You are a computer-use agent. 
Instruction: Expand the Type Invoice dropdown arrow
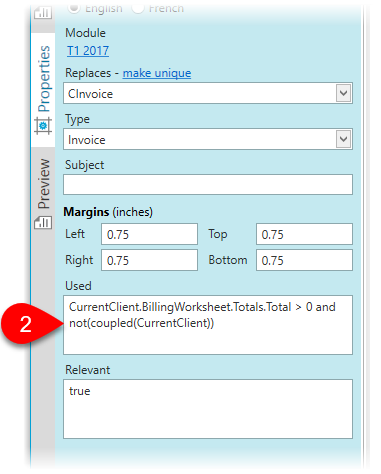click(343, 139)
